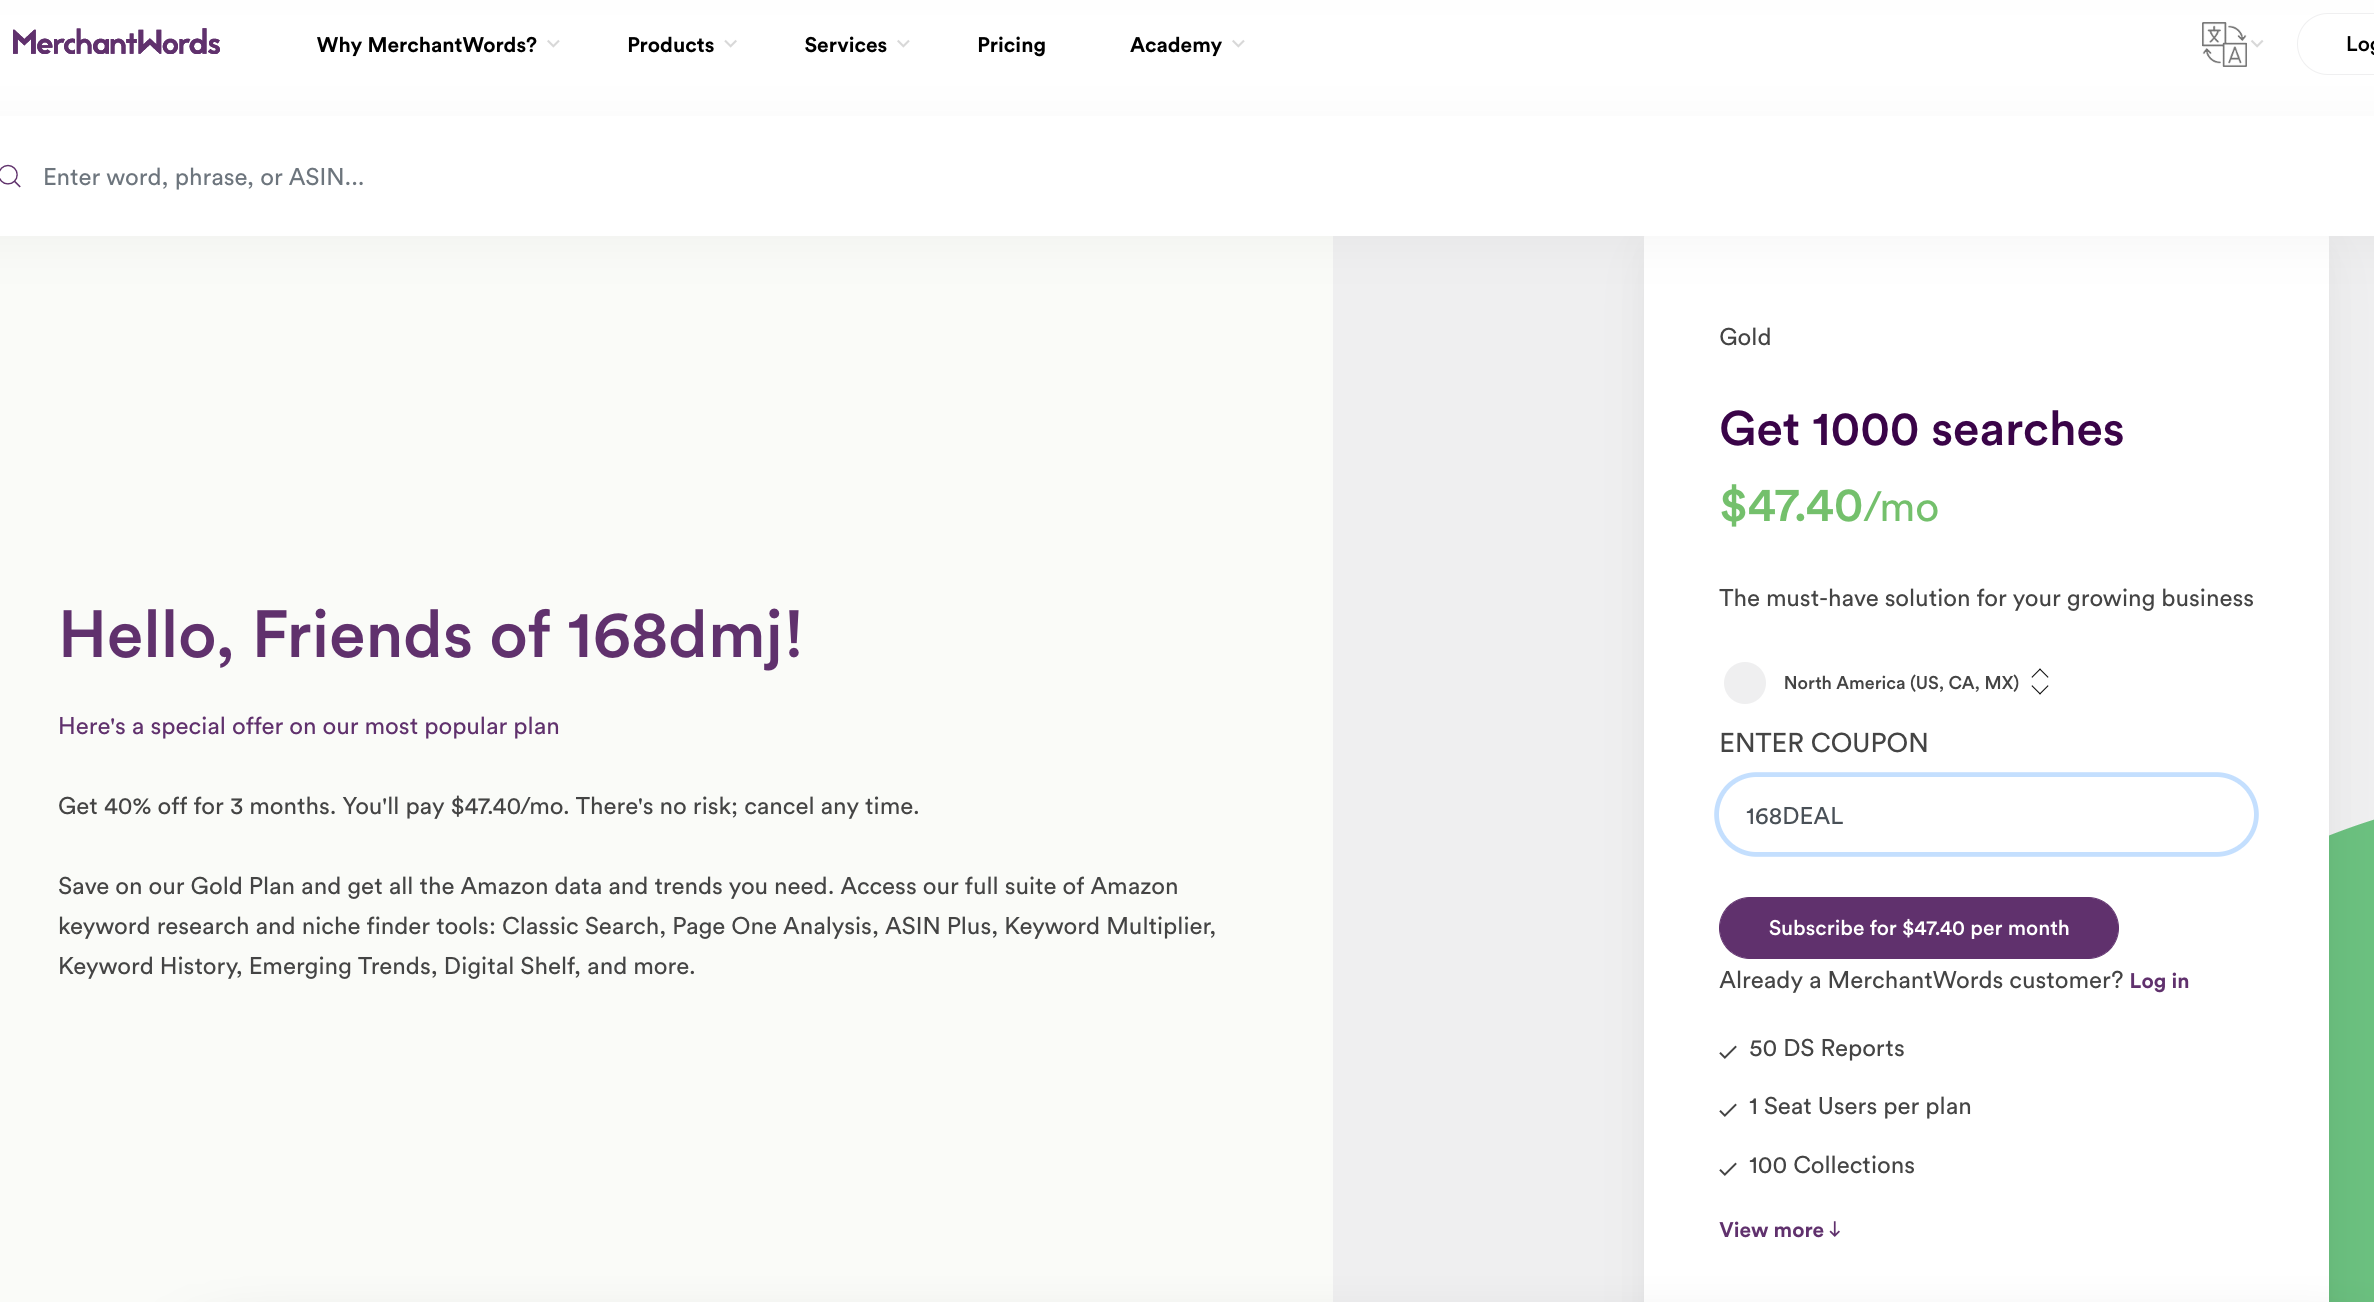Viewport: 2374px width, 1302px height.
Task: Click the '1 Seat Users per plan' text
Action: coord(1859,1106)
